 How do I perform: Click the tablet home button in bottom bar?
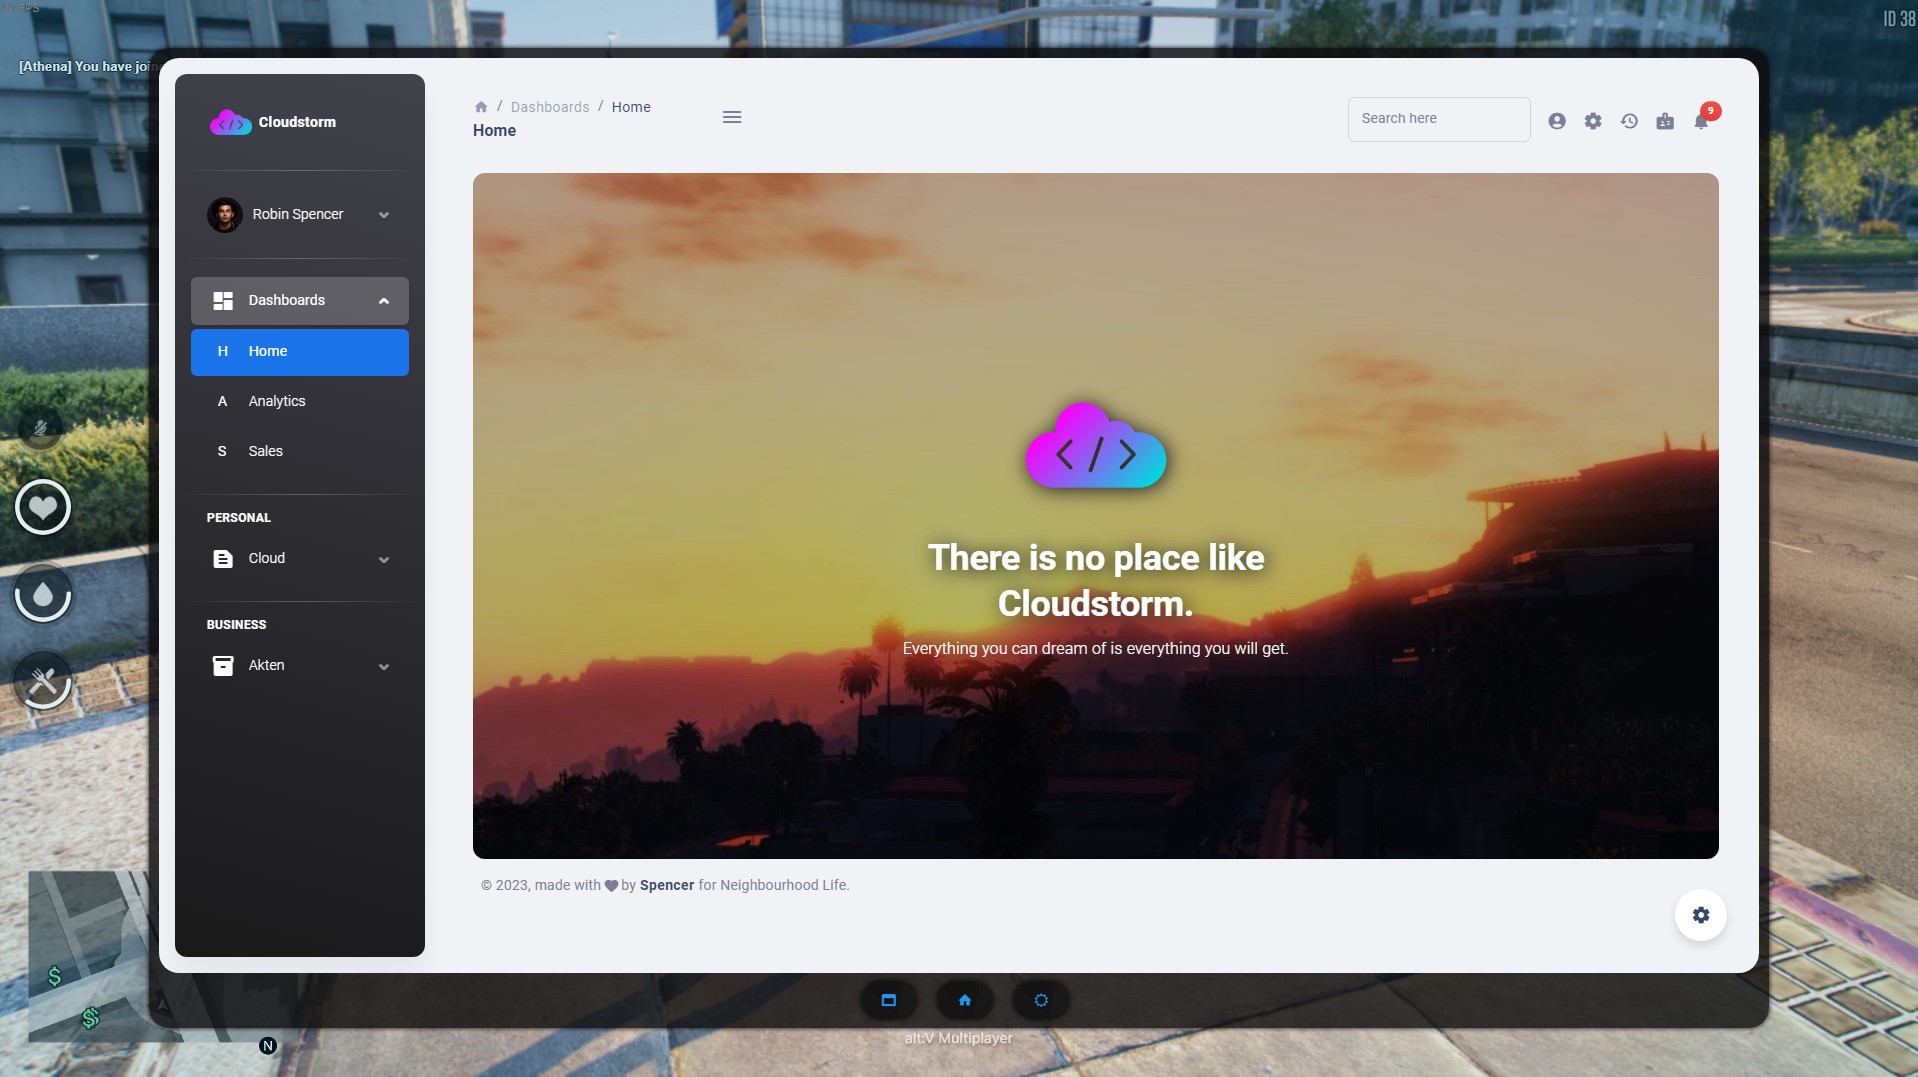(x=964, y=1000)
